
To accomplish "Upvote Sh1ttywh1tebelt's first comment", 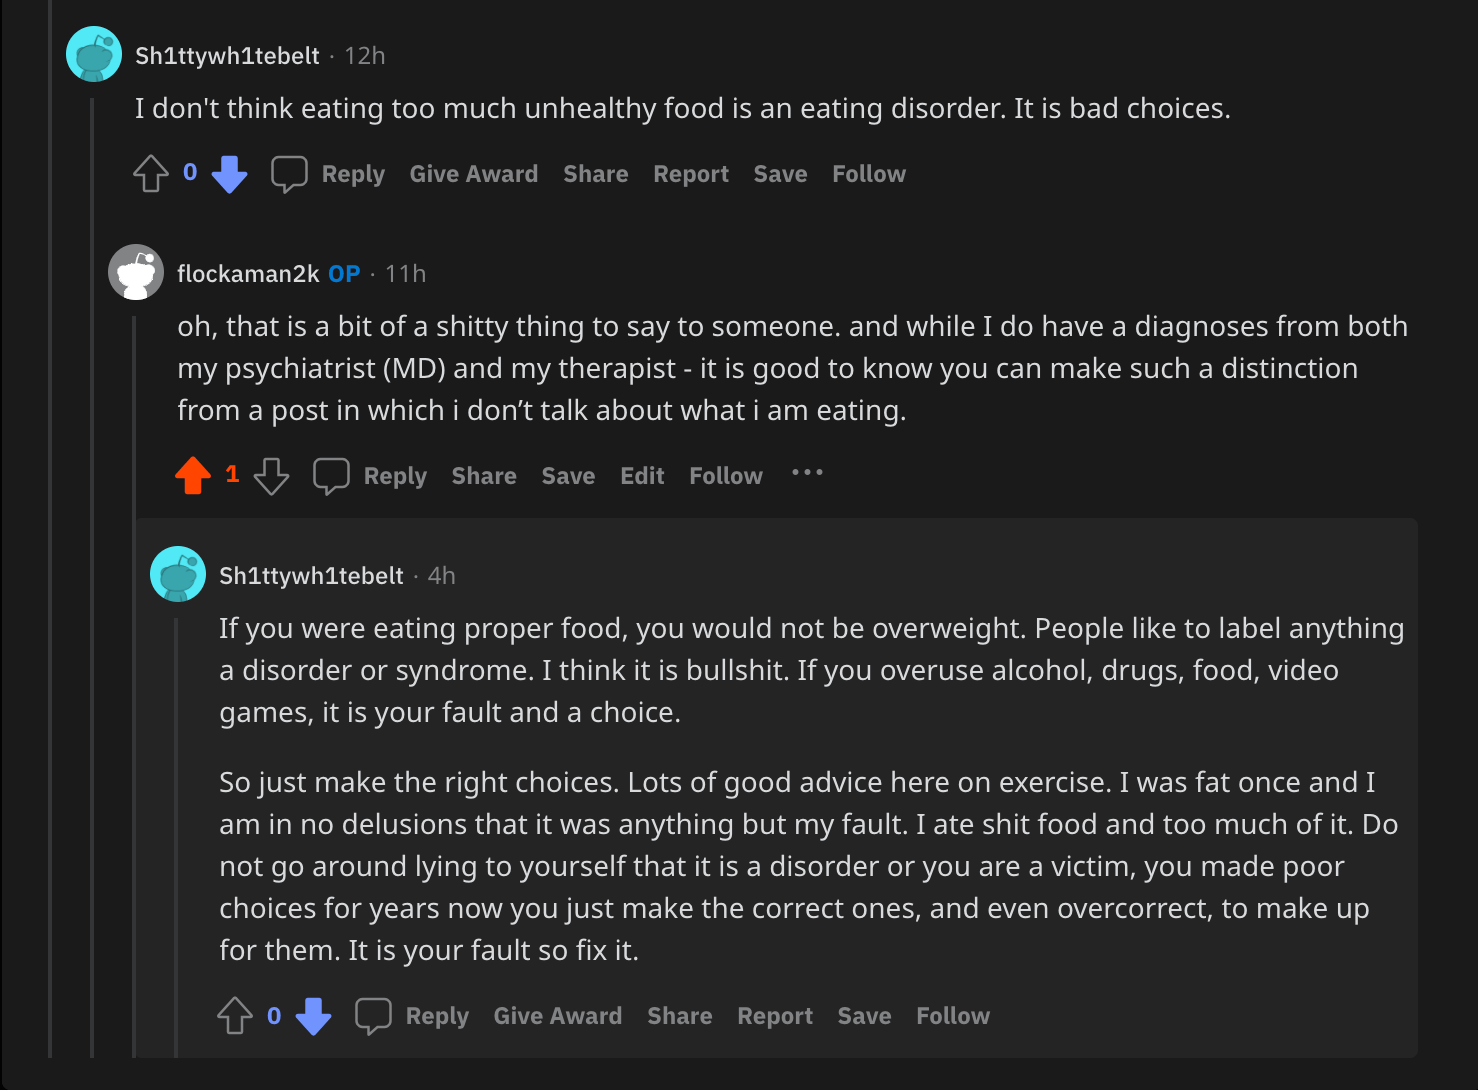I will pyautogui.click(x=150, y=173).
